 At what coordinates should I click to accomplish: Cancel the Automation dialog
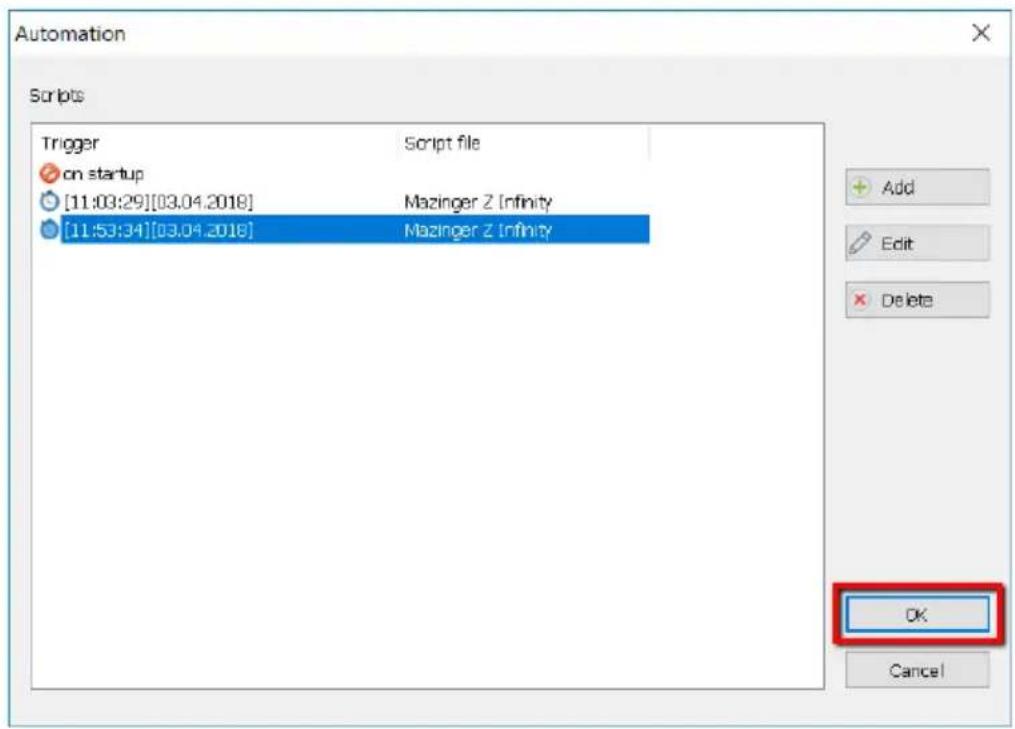pos(917,670)
